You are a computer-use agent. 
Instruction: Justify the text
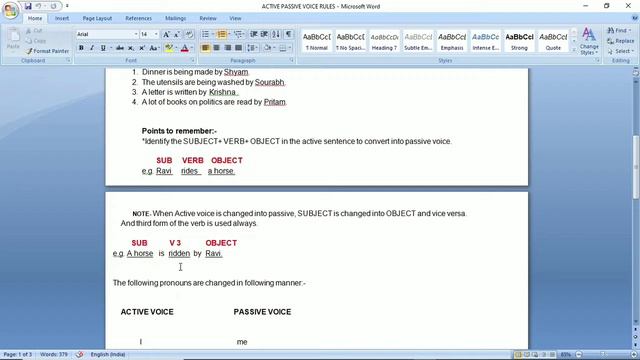point(238,48)
